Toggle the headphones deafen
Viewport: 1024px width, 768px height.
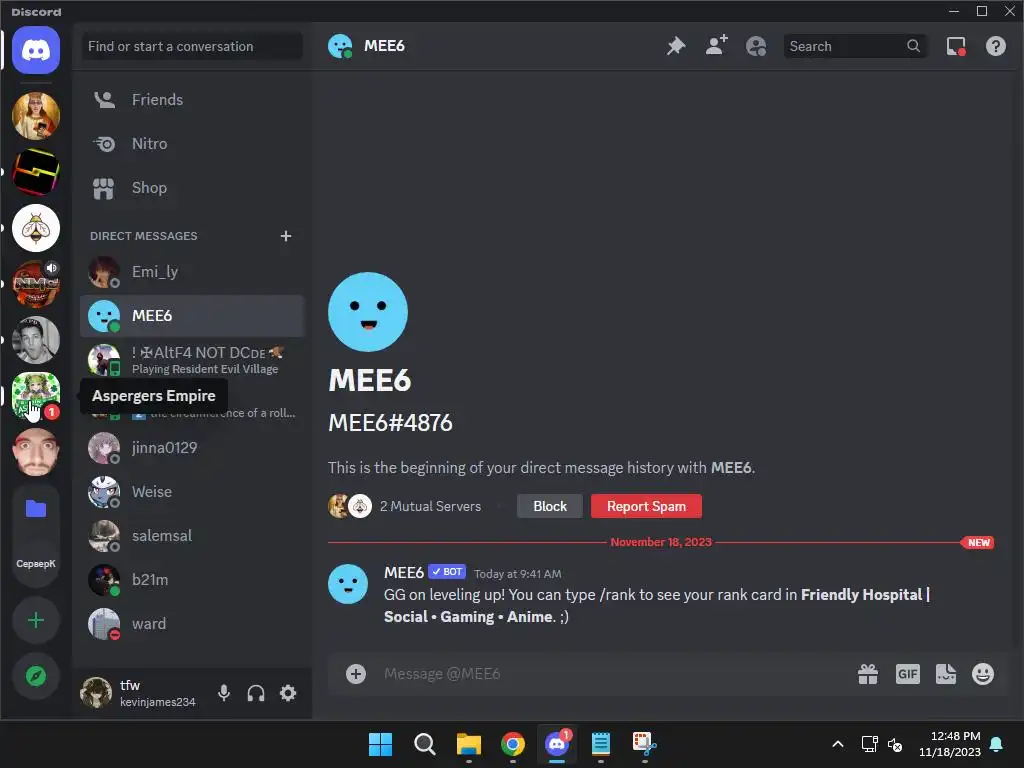(256, 693)
